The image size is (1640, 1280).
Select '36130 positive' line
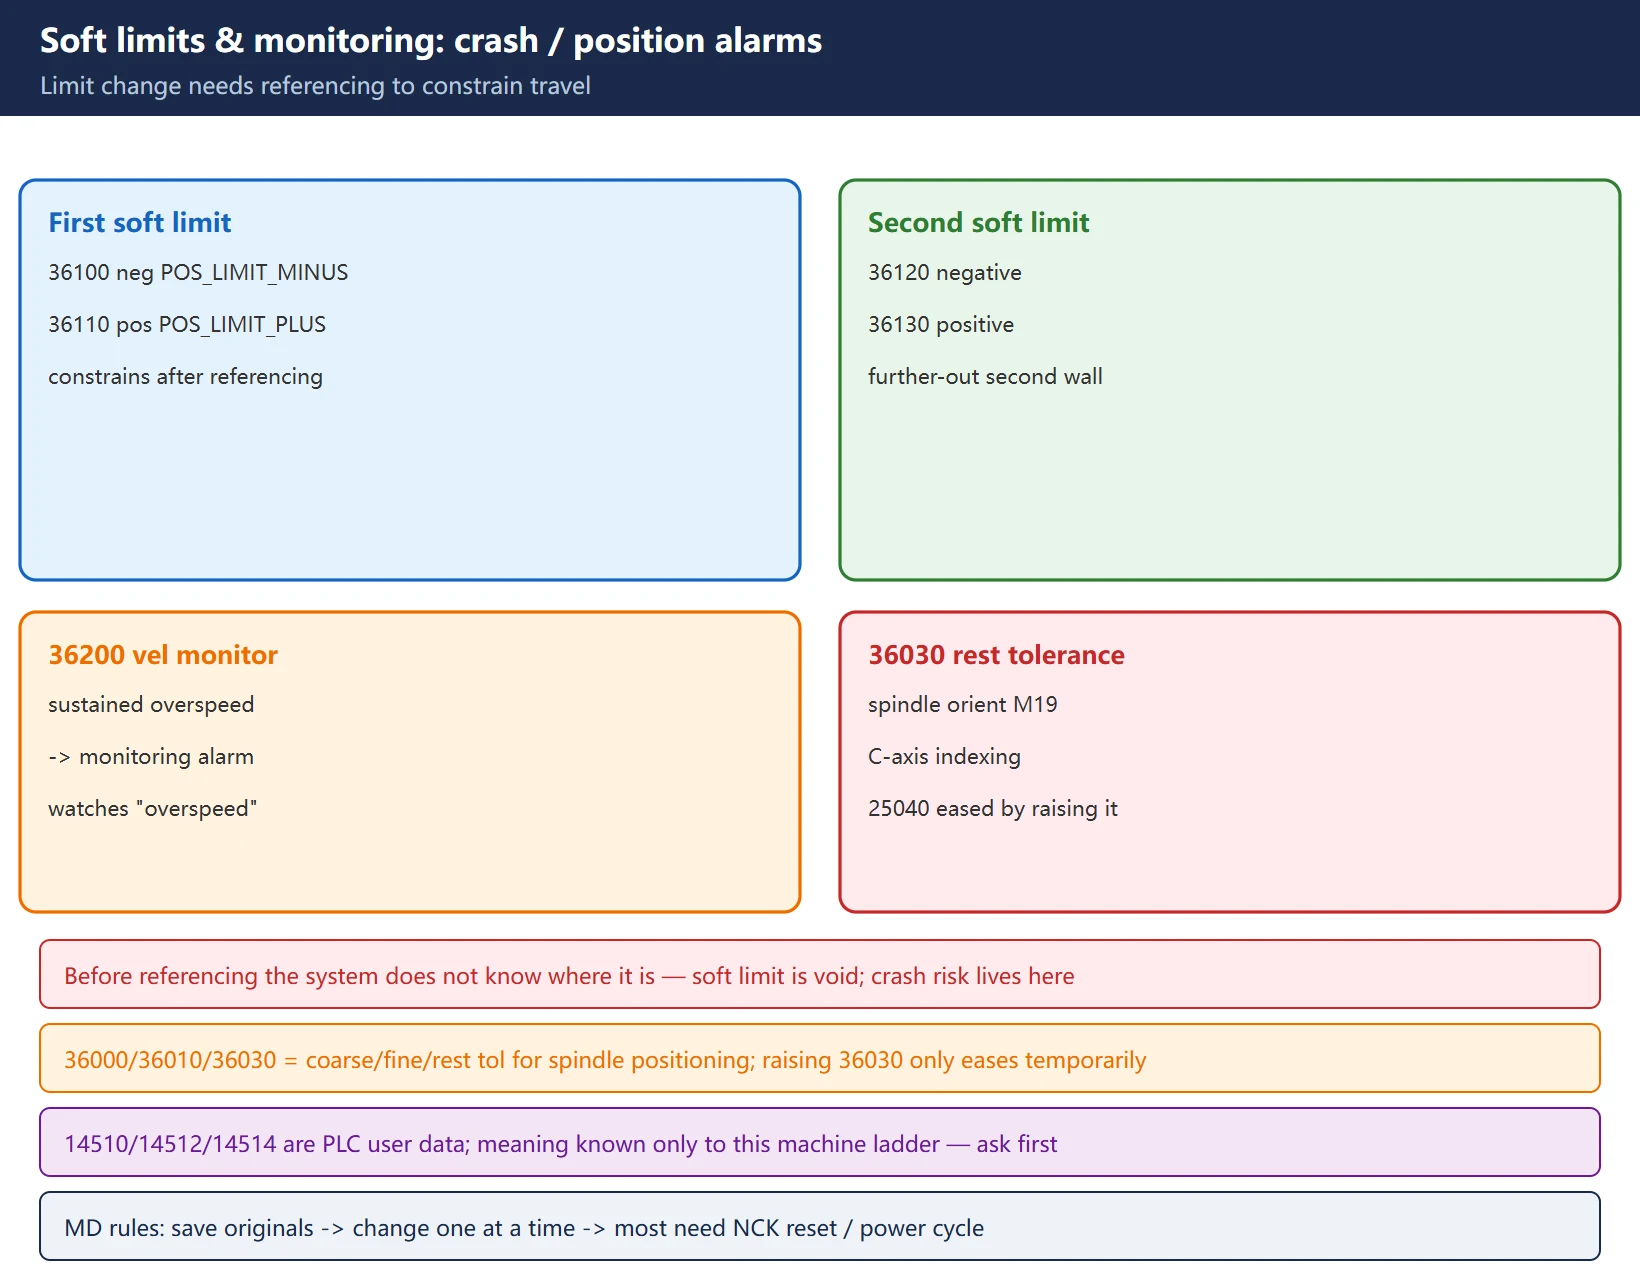click(940, 324)
